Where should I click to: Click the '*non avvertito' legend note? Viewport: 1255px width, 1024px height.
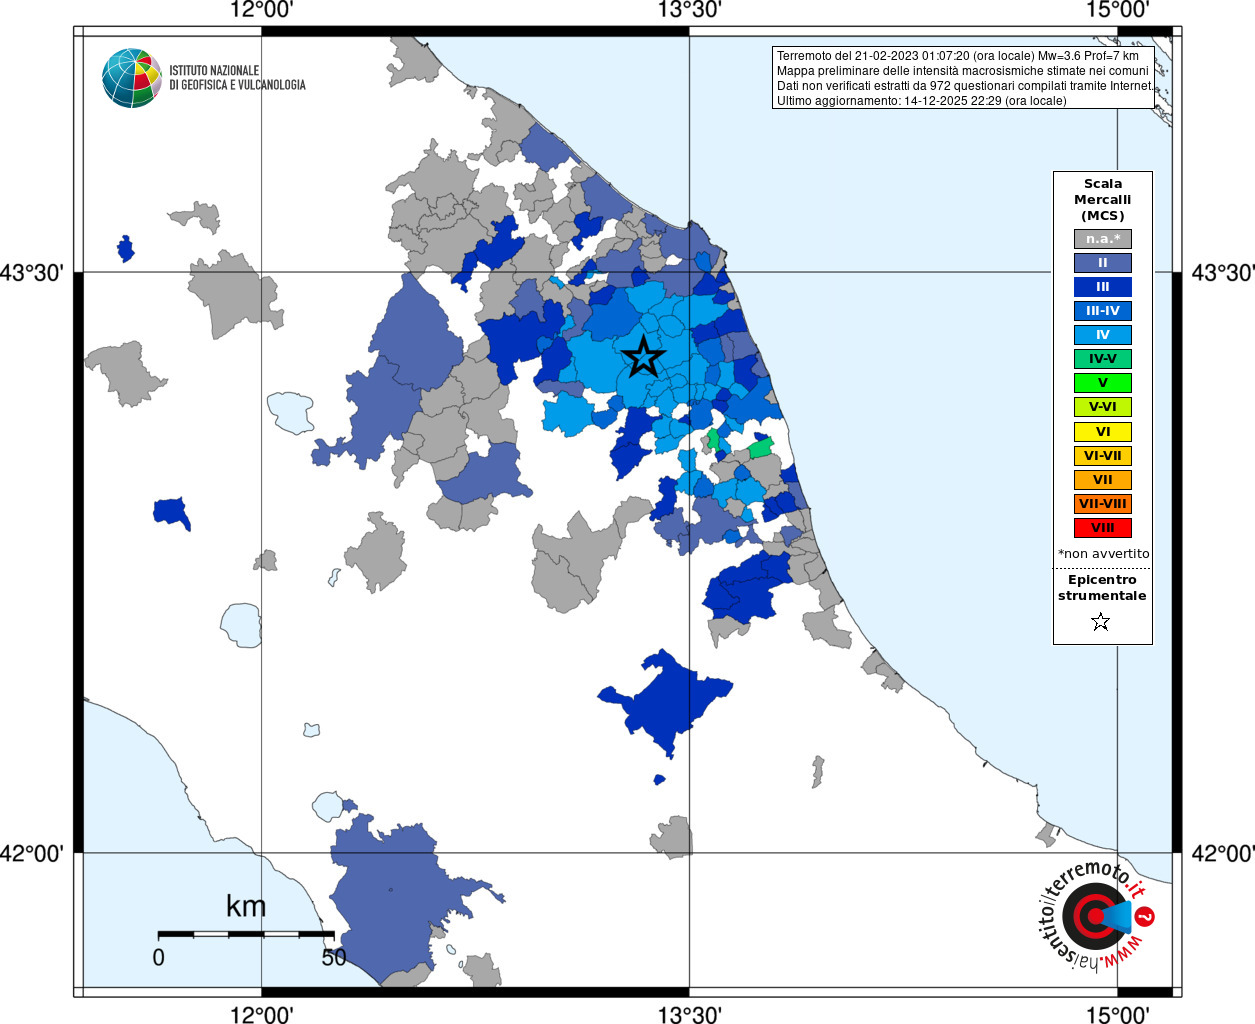1103,553
